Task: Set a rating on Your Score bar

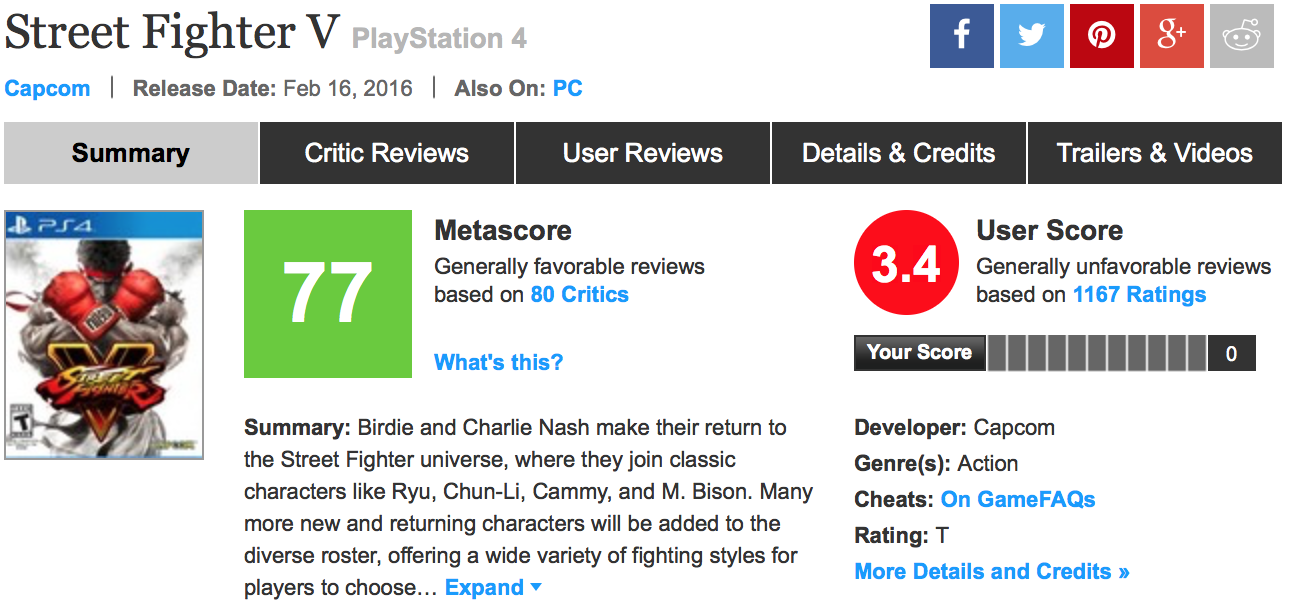Action: tap(1096, 353)
